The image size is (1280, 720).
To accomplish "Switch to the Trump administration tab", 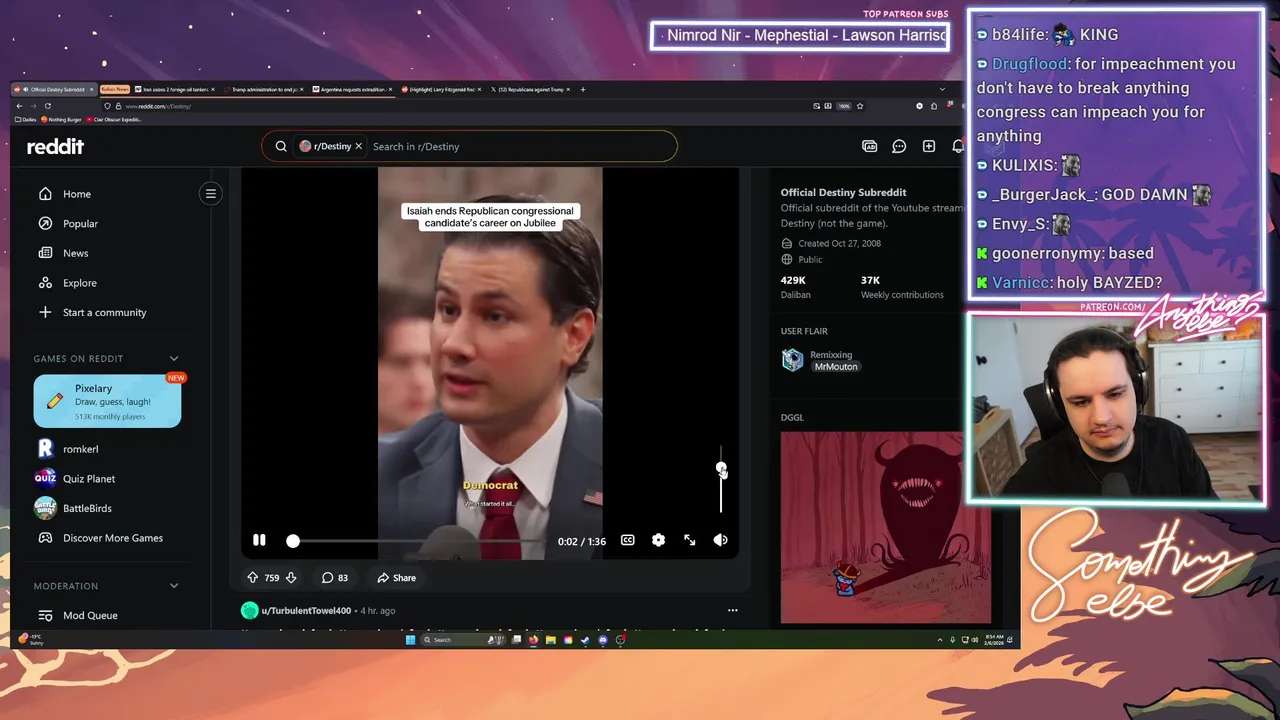I will 264,89.
